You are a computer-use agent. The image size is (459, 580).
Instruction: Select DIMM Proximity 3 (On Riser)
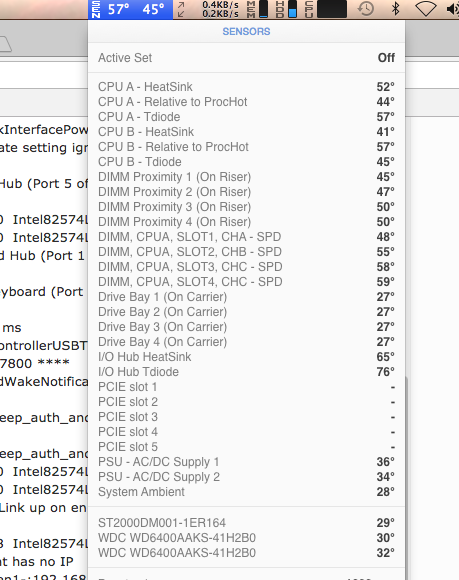246,207
